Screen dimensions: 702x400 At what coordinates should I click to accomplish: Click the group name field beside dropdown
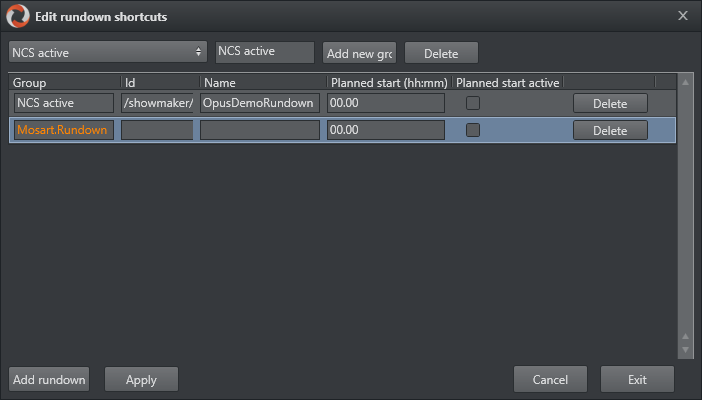[265, 52]
